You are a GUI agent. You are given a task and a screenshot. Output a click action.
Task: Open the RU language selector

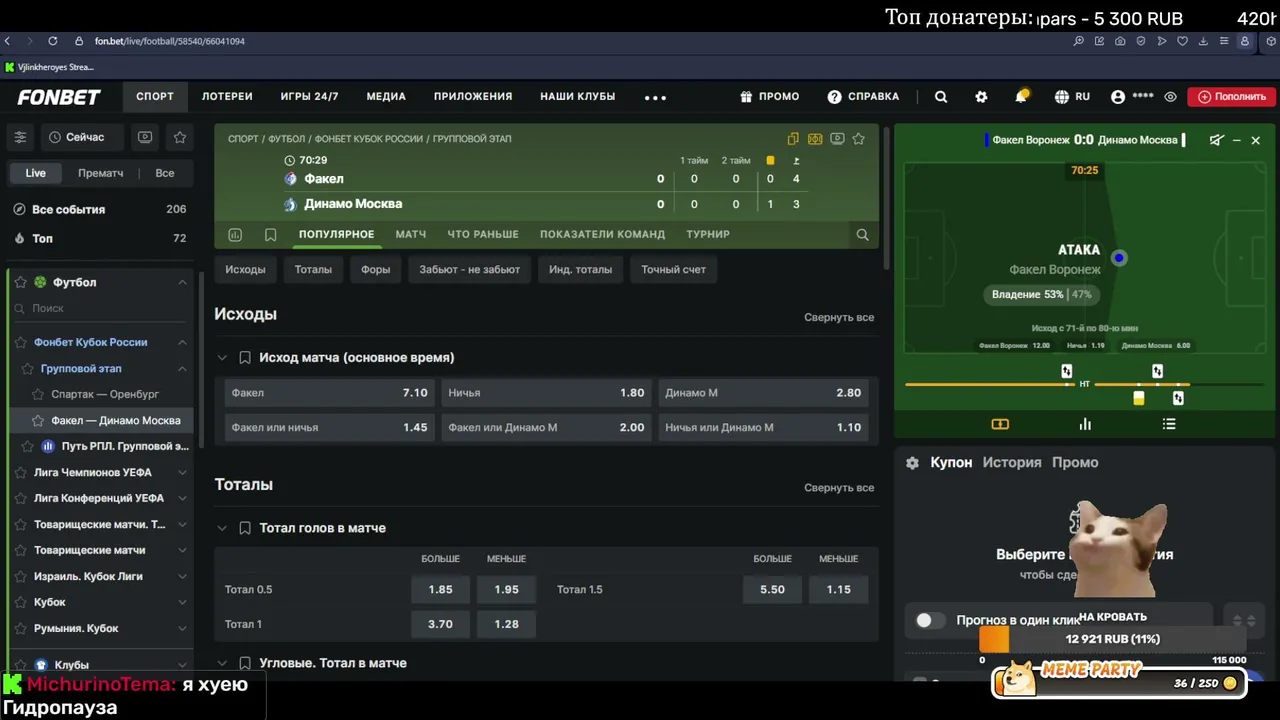tap(1072, 97)
